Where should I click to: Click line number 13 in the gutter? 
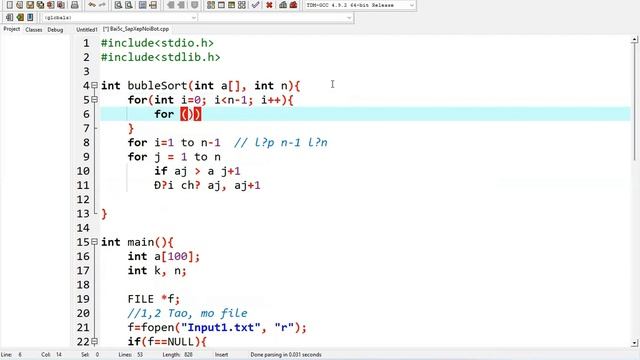(83, 213)
